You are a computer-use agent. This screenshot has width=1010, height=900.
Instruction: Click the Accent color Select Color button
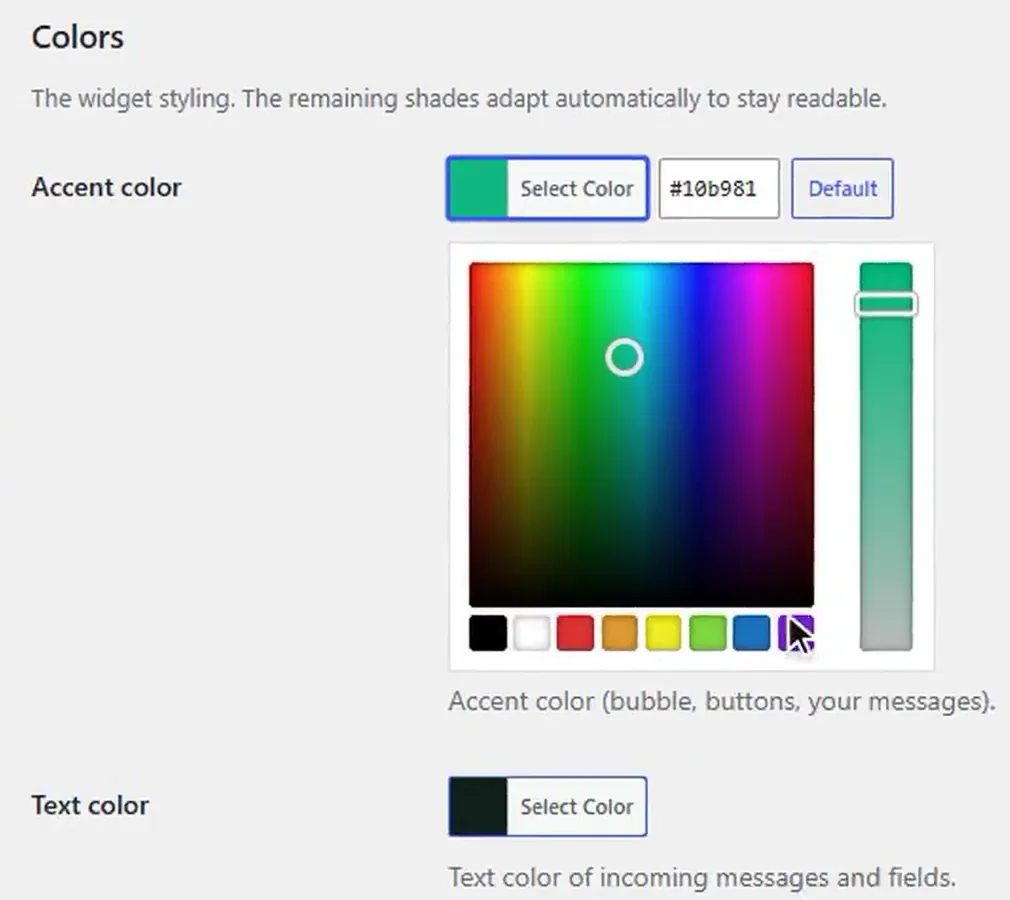(x=548, y=189)
